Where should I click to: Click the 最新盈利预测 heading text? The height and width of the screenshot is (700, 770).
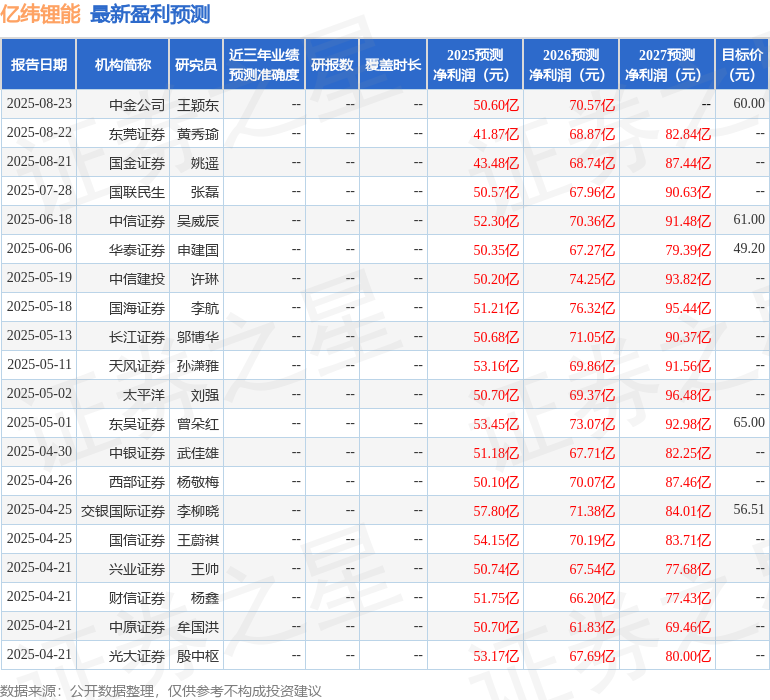pyautogui.click(x=150, y=15)
